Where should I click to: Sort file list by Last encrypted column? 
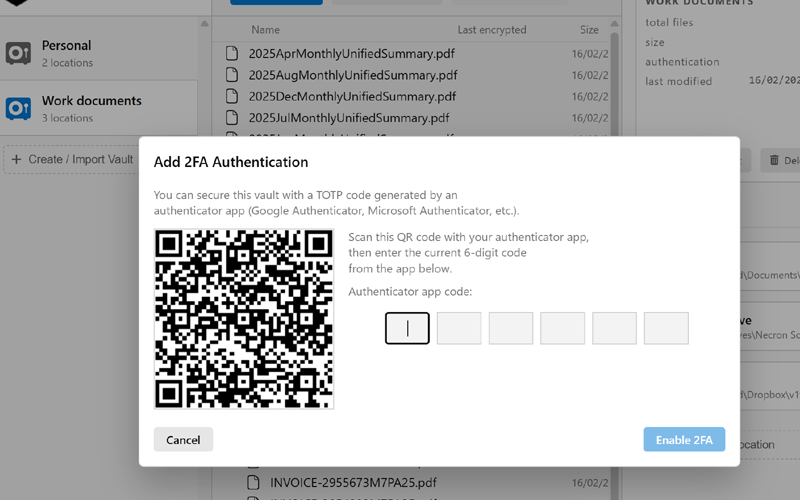tap(492, 30)
